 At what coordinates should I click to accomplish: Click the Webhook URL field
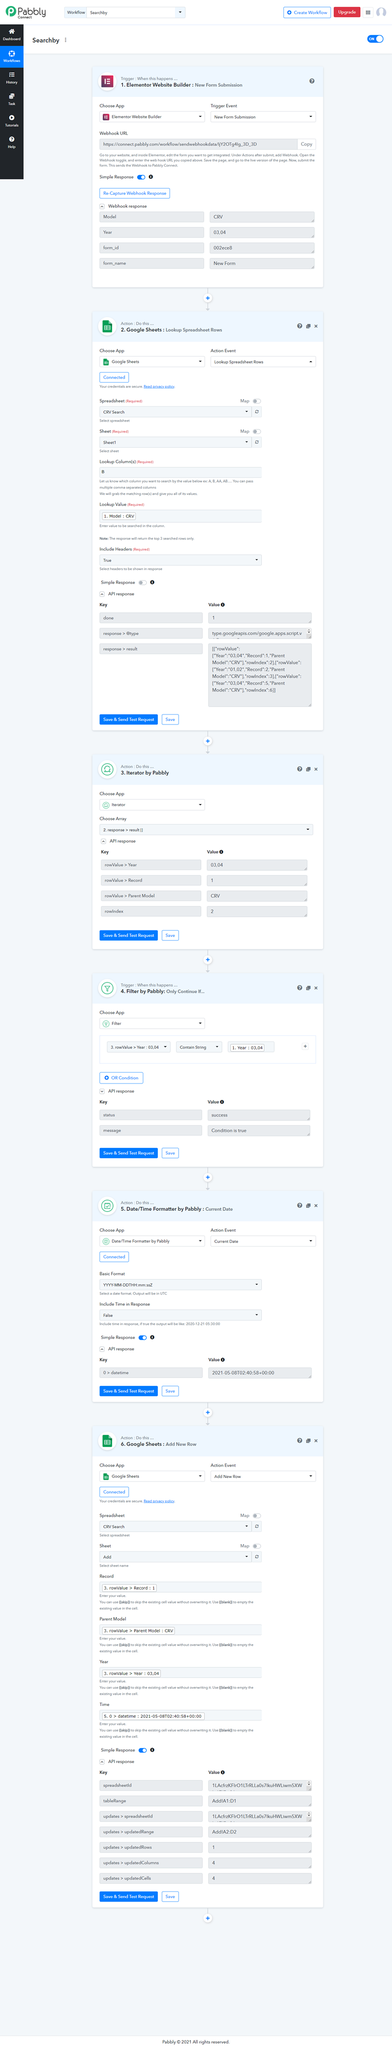tap(197, 144)
